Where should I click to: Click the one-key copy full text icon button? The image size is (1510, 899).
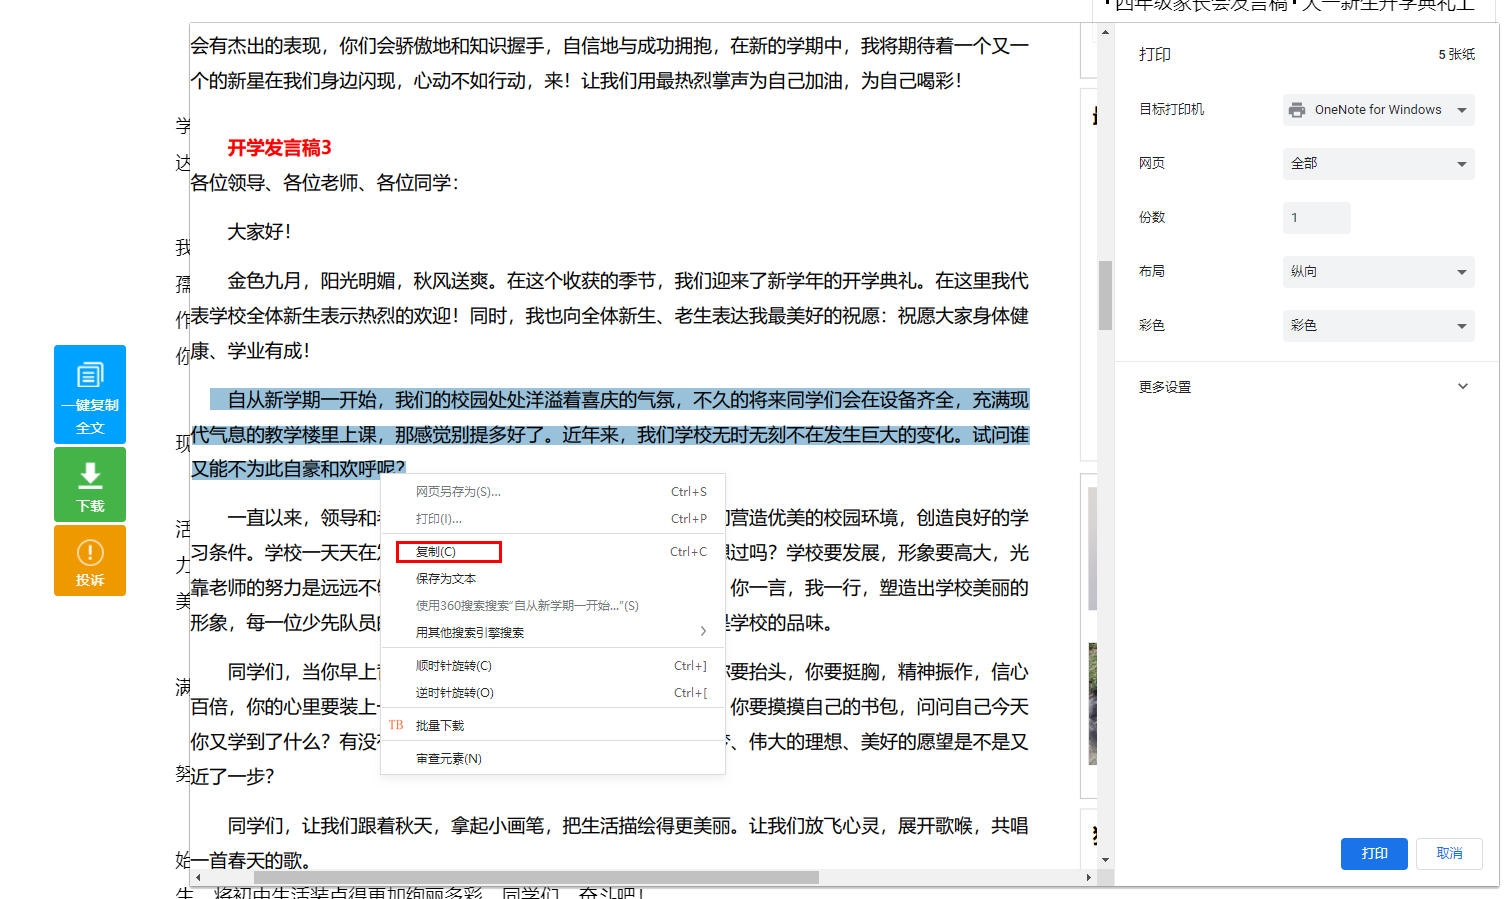pyautogui.click(x=90, y=394)
